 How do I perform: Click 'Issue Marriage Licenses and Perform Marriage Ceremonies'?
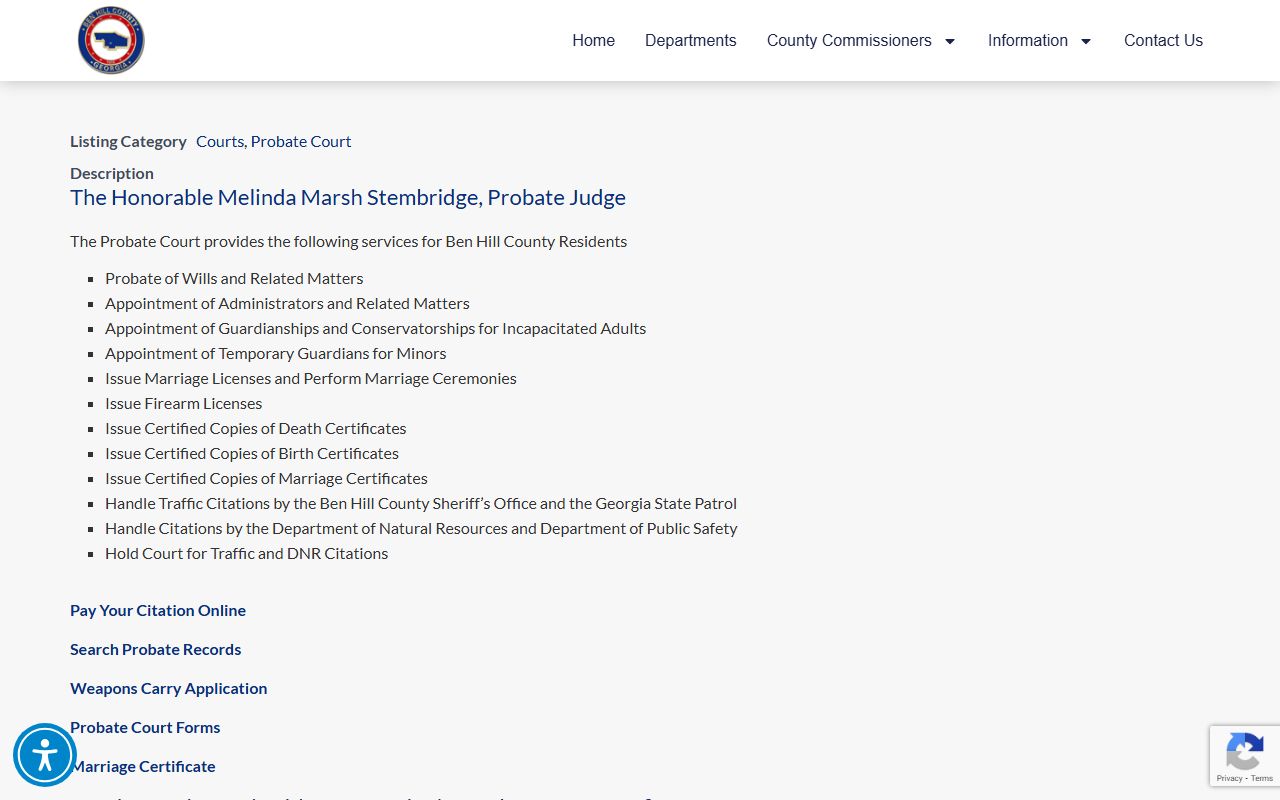[311, 378]
